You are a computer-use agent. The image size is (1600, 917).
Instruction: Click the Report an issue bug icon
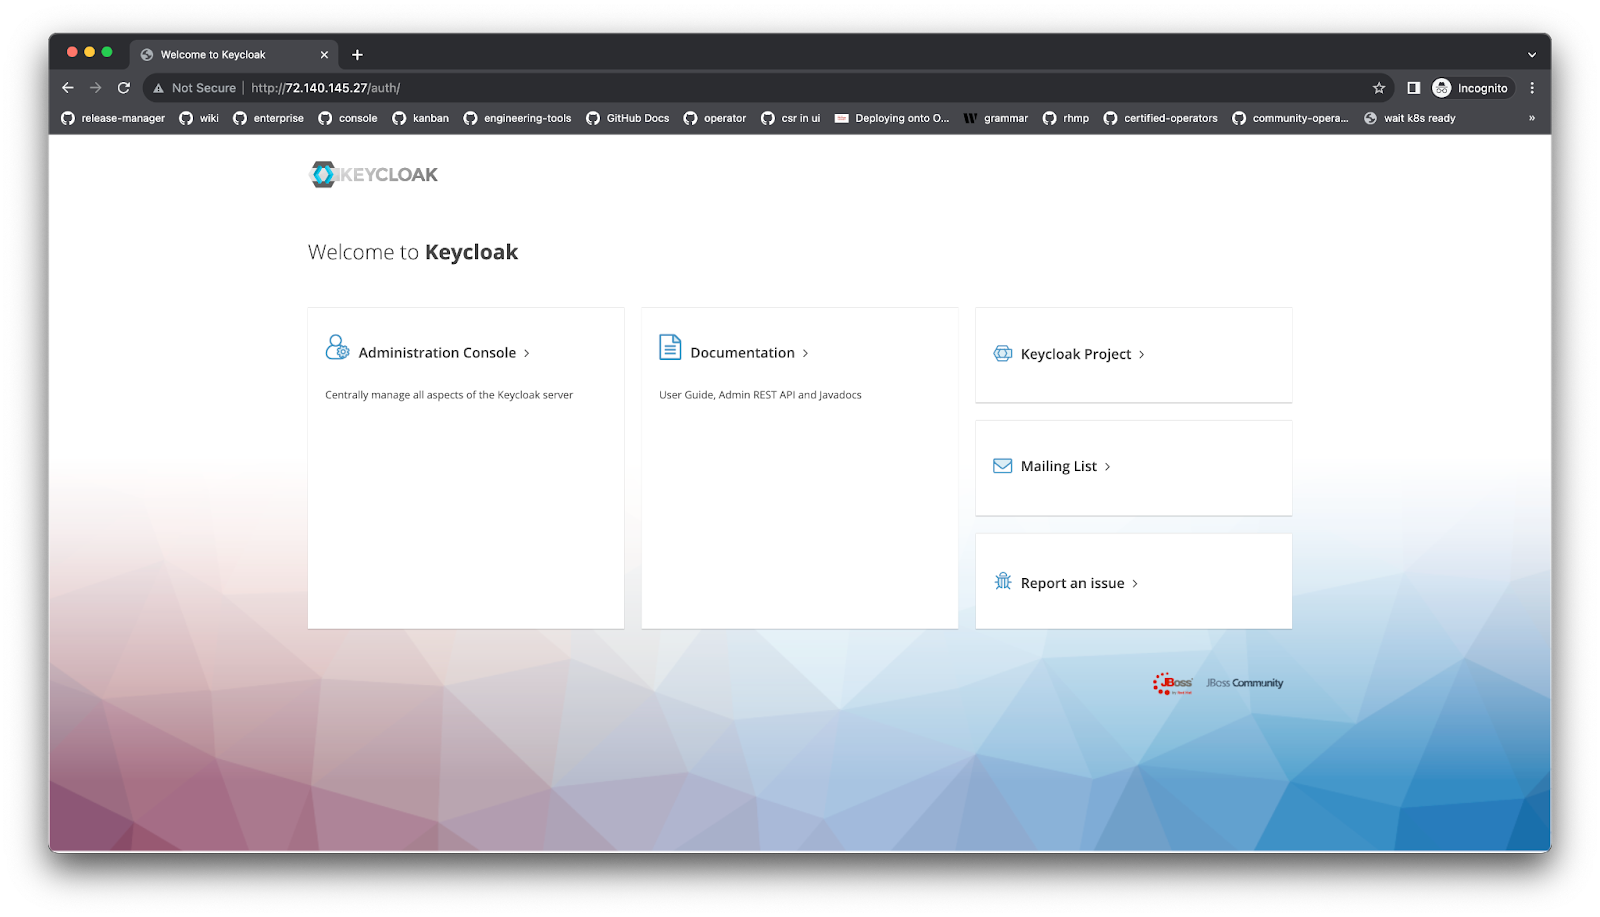point(1003,581)
